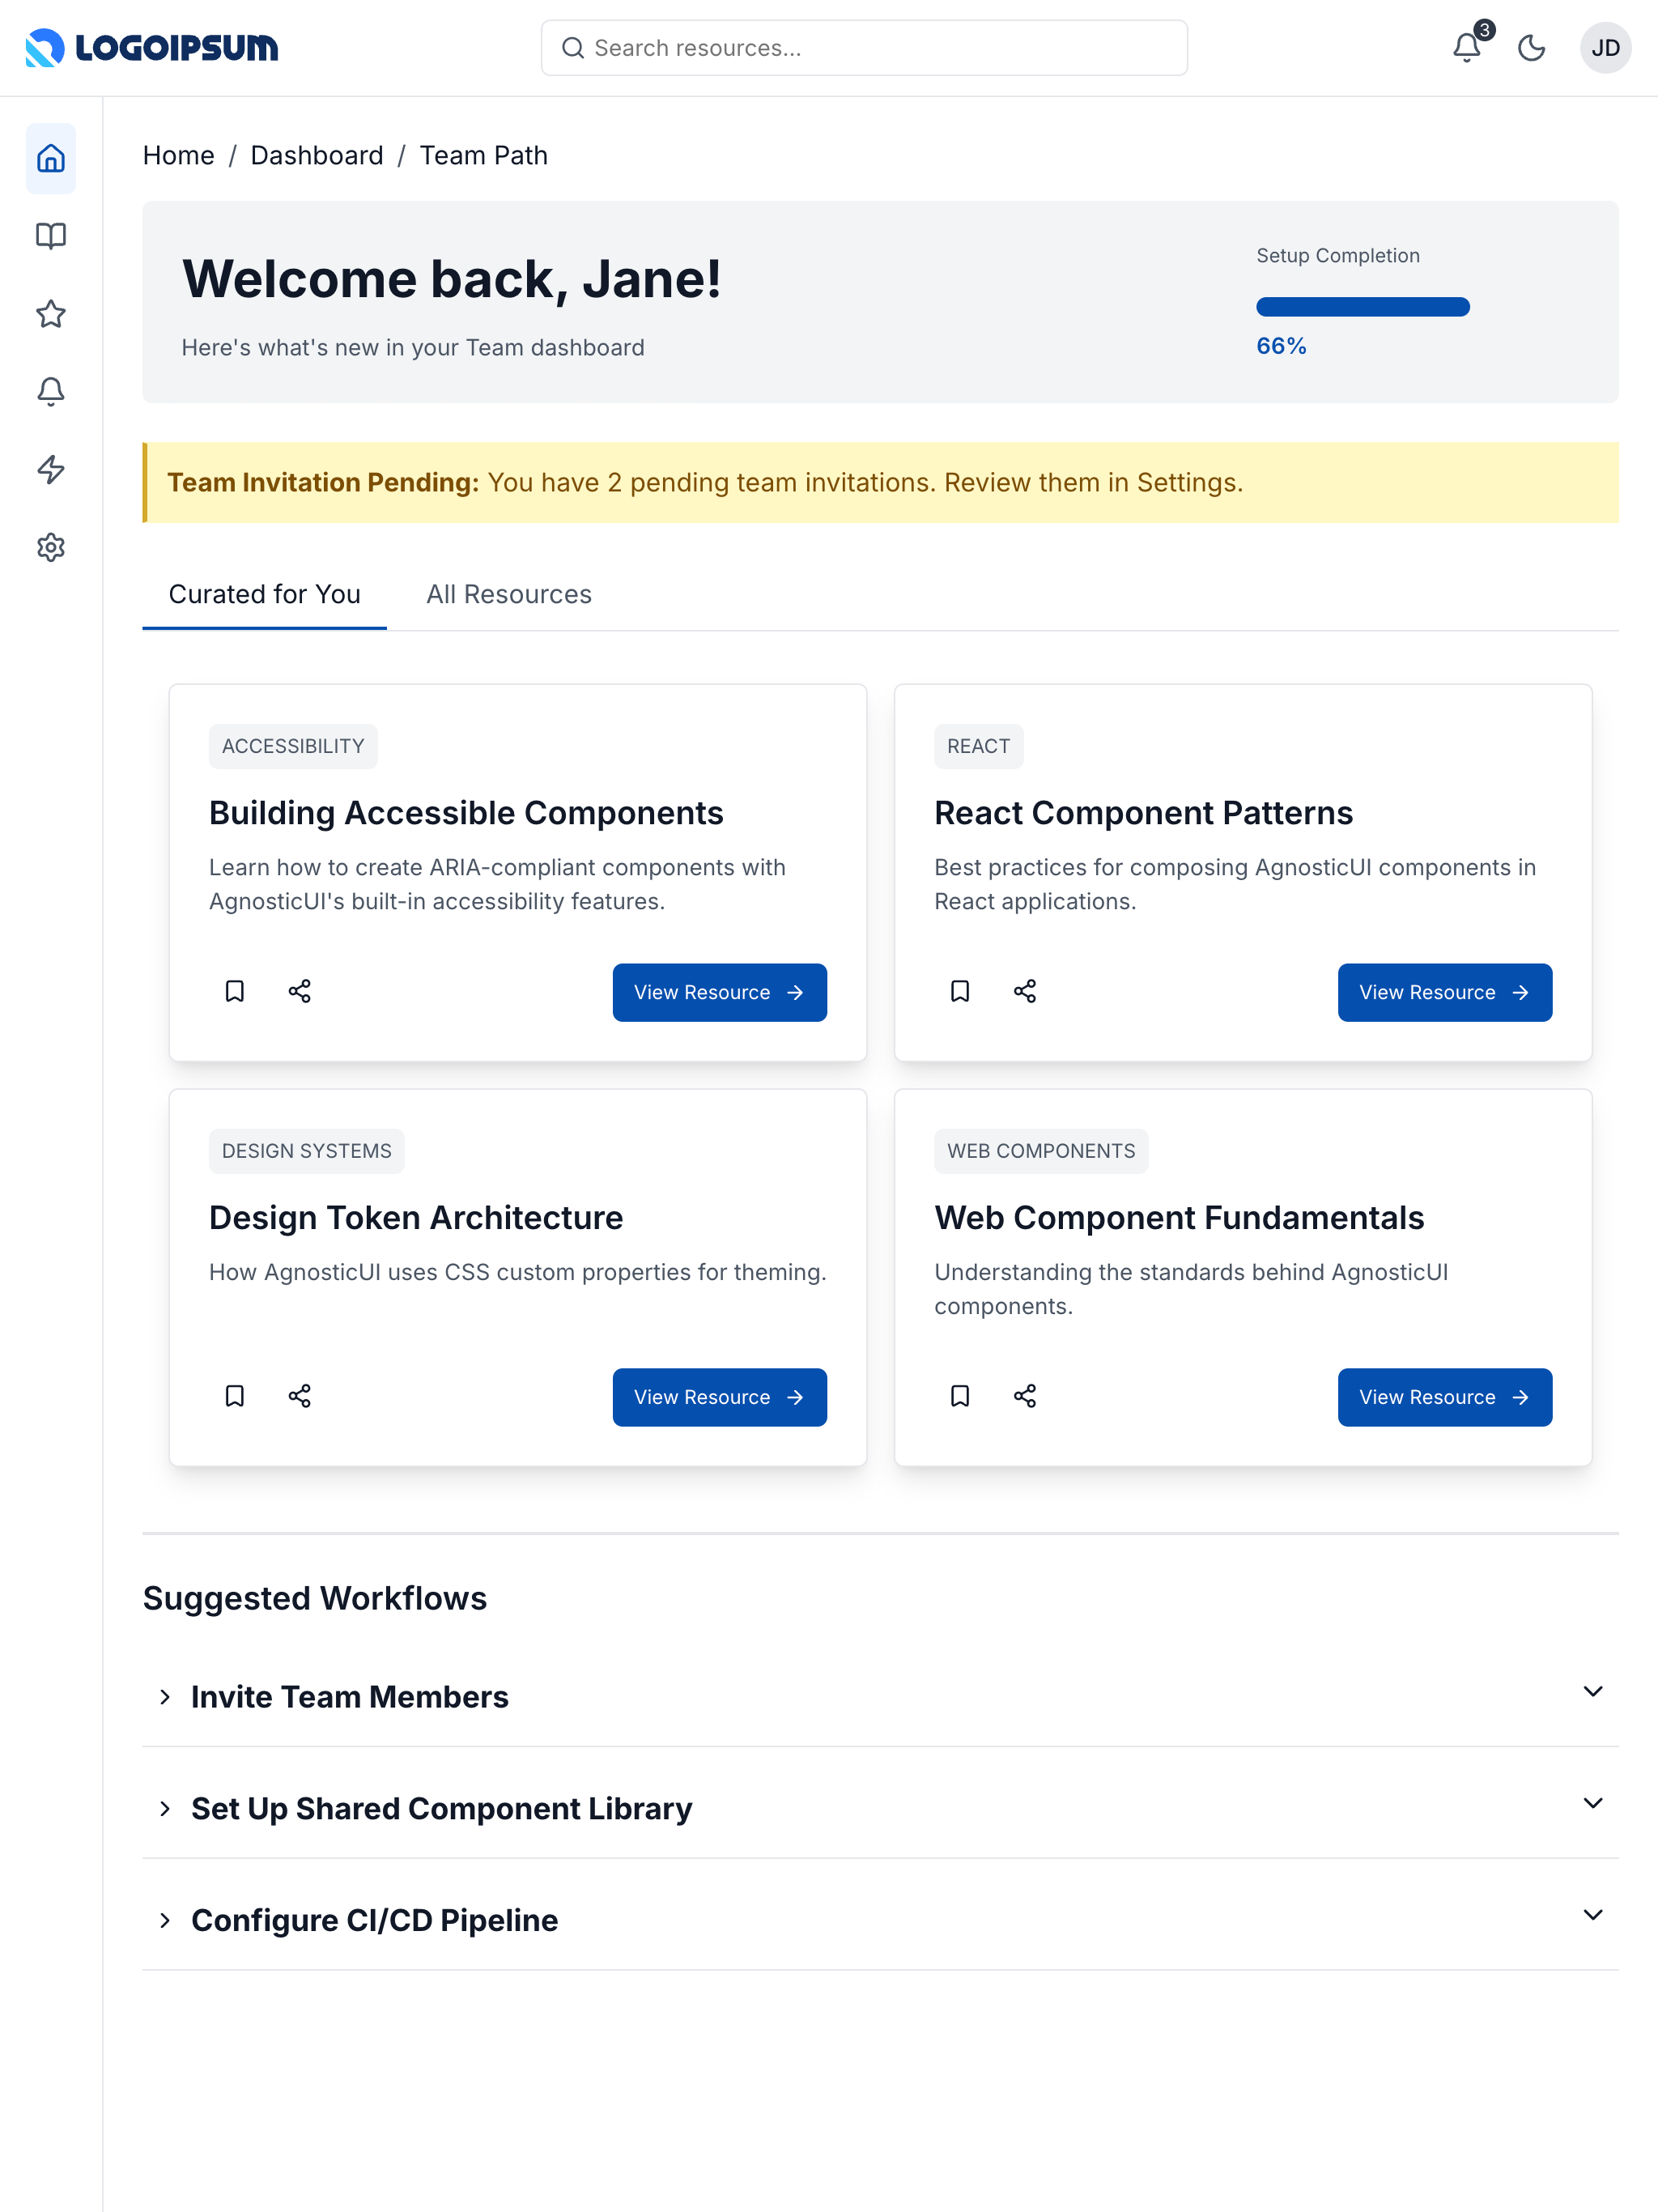Share Web Component Fundamentals resource

coord(1025,1396)
